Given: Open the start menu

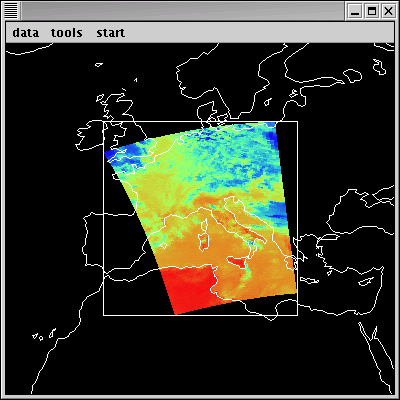Looking at the screenshot, I should (x=111, y=33).
